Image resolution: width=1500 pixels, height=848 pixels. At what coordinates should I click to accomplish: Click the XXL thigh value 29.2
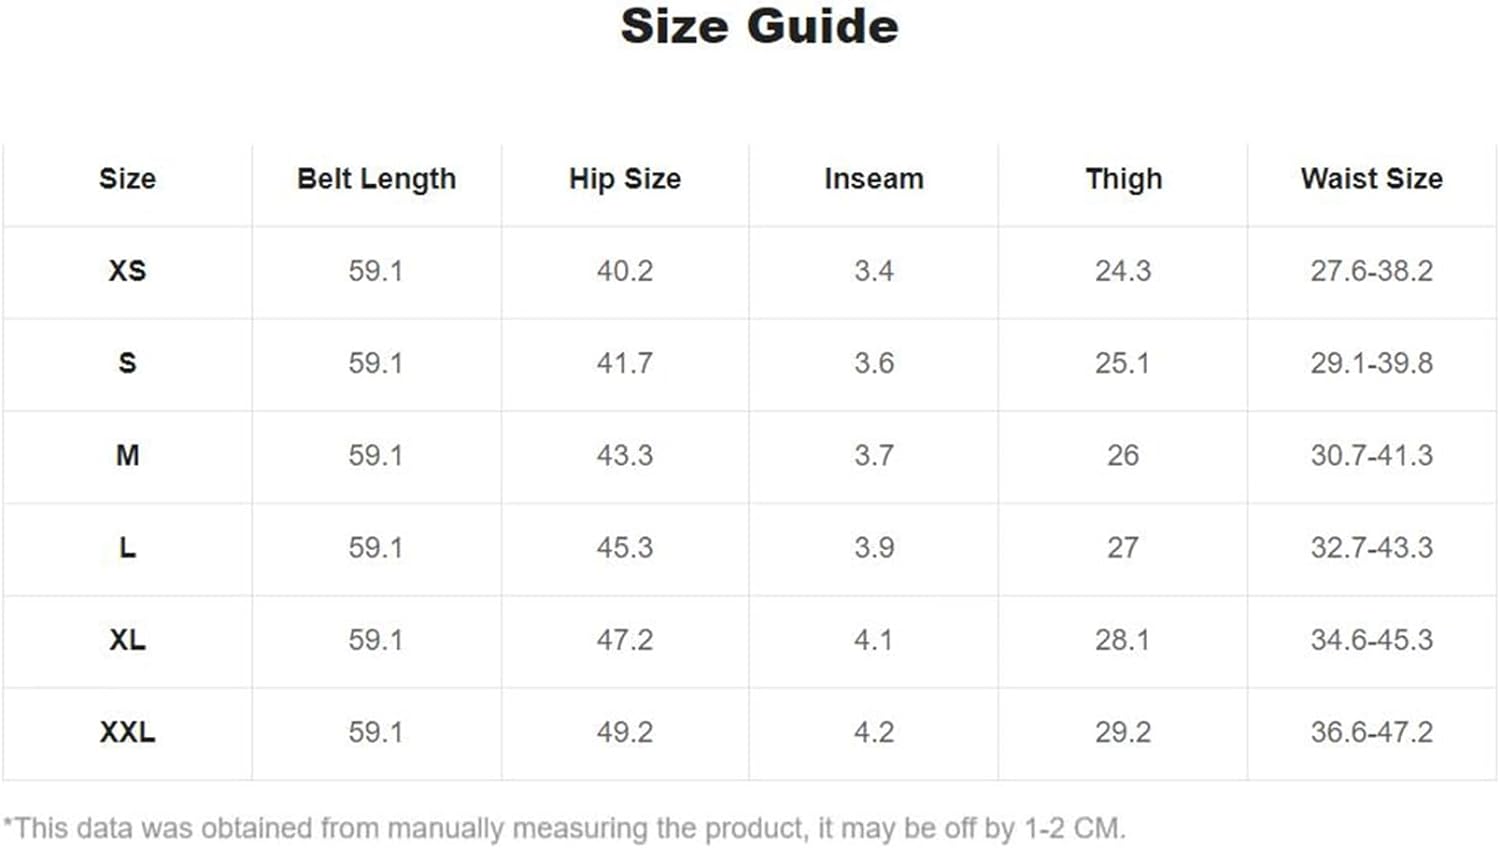pyautogui.click(x=1123, y=732)
